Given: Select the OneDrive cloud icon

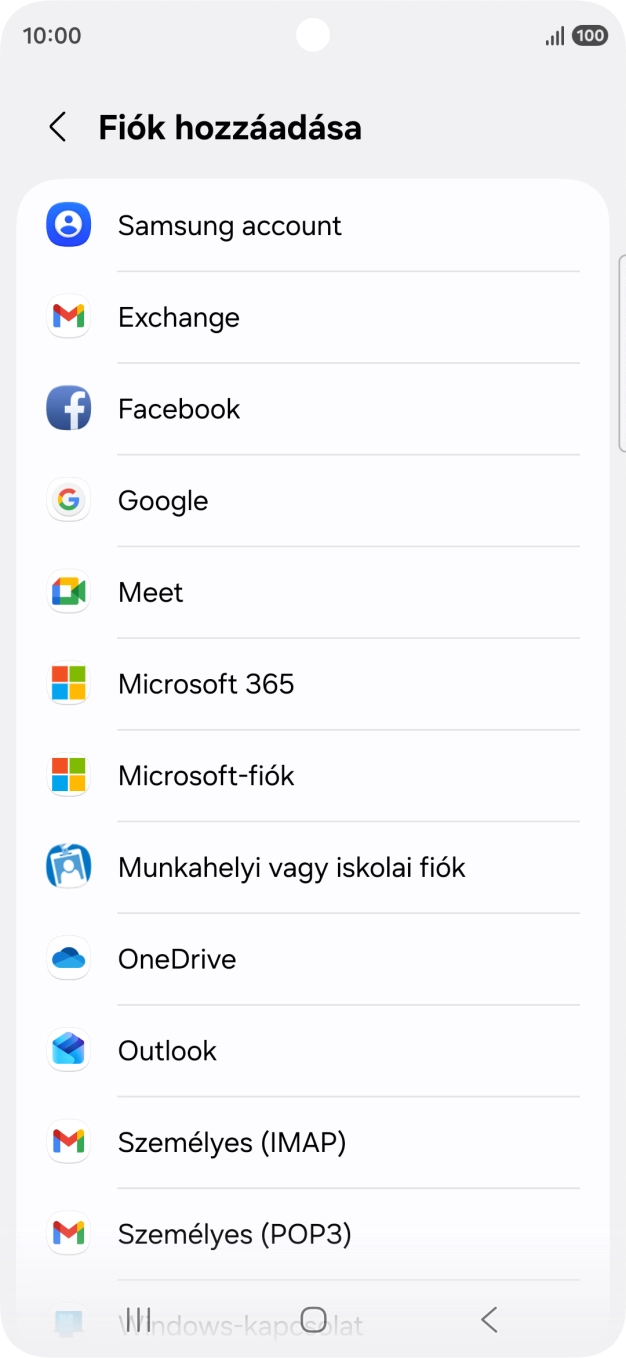Looking at the screenshot, I should click(x=68, y=958).
